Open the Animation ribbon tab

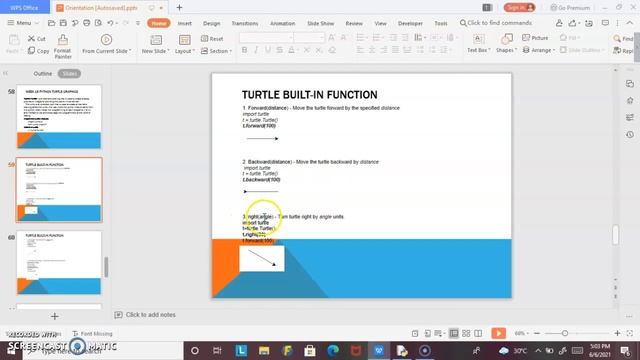tap(282, 23)
